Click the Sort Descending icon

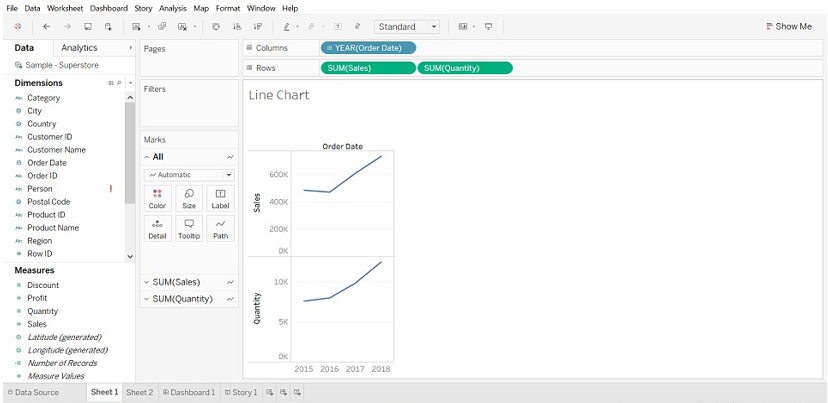(x=258, y=26)
